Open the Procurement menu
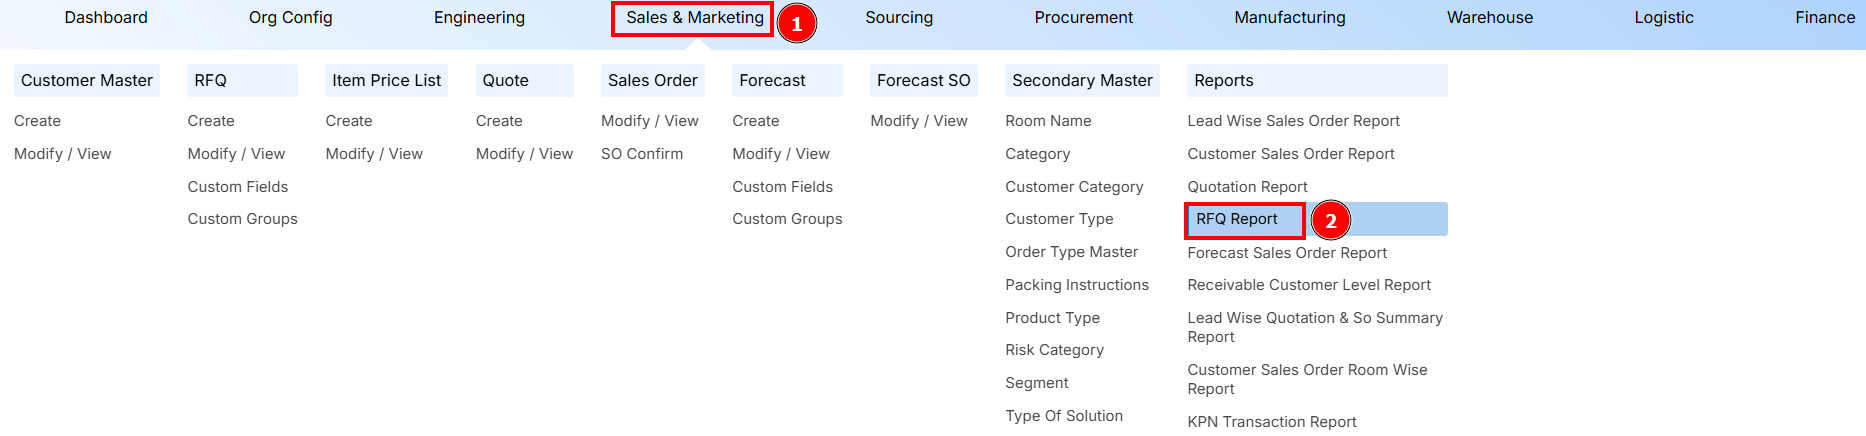 [x=1084, y=18]
